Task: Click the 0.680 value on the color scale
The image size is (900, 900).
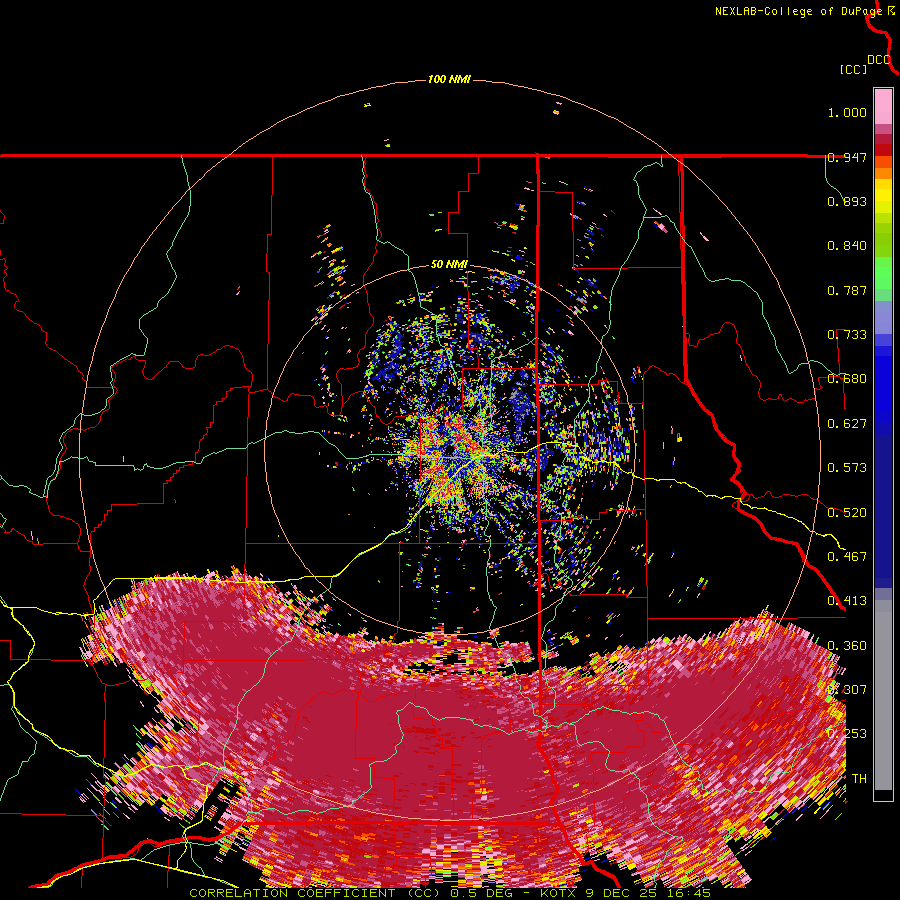Action: point(847,379)
